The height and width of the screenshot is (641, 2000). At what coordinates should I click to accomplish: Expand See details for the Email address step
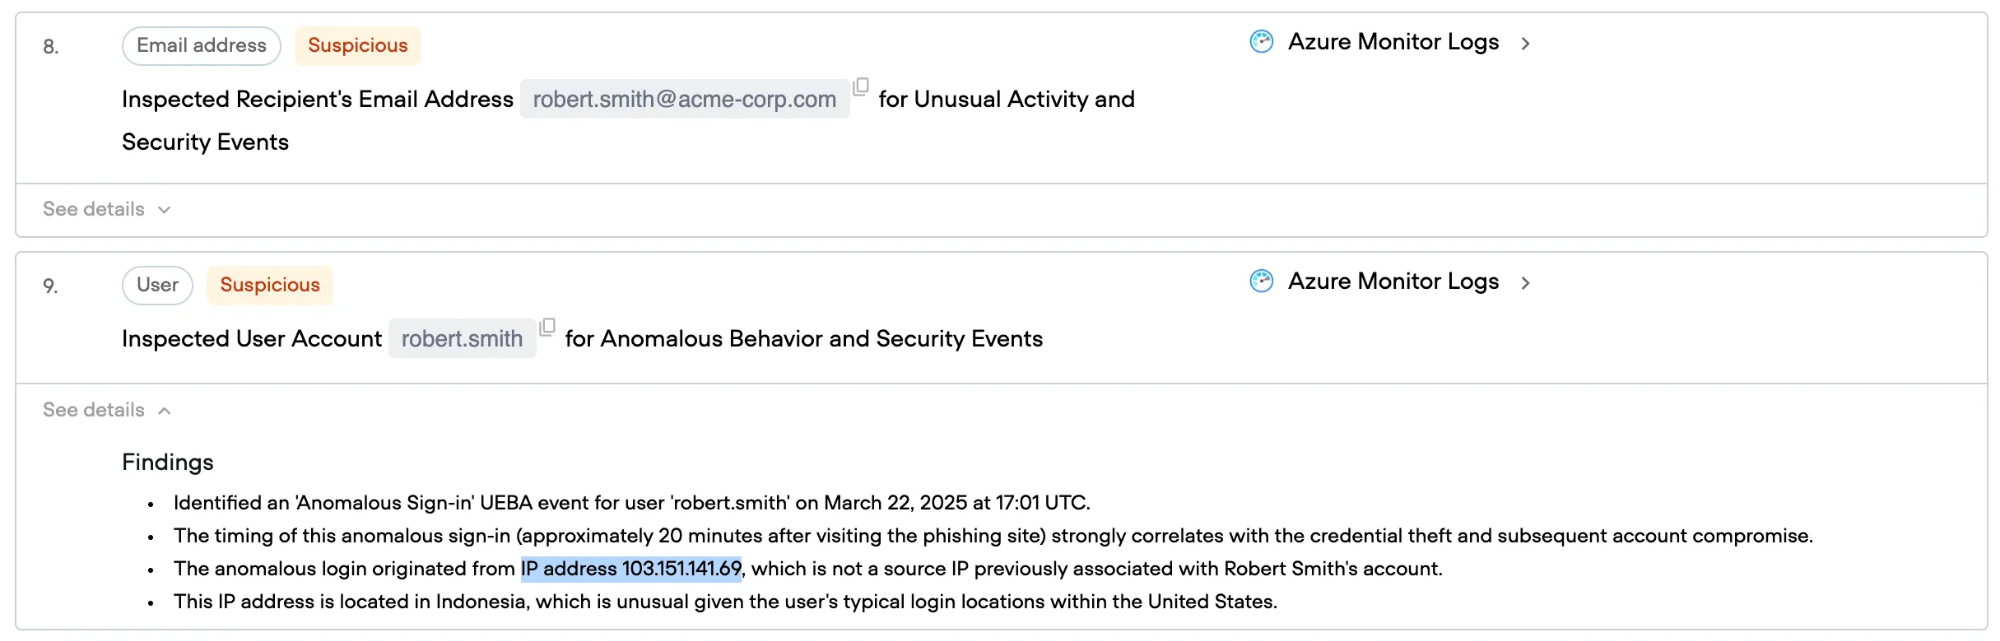tap(106, 210)
